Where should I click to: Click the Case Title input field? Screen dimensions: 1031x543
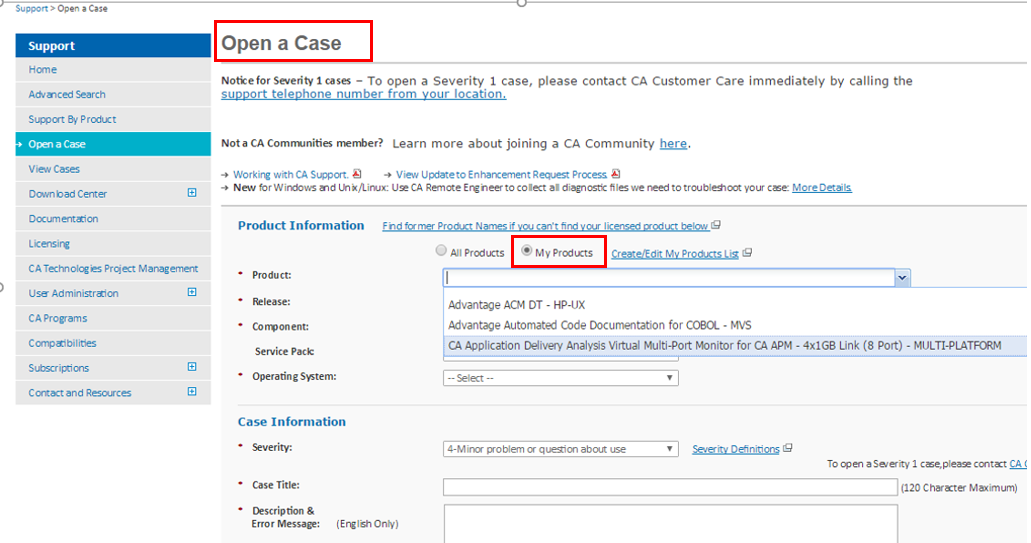pos(670,487)
